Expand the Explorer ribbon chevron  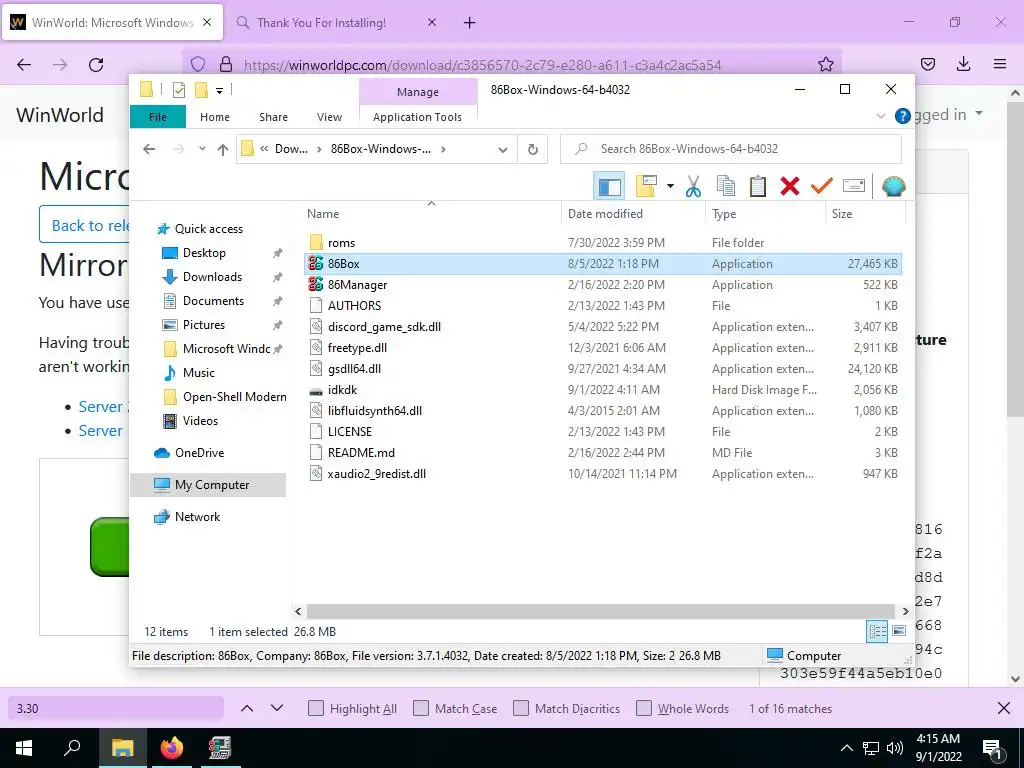(880, 116)
